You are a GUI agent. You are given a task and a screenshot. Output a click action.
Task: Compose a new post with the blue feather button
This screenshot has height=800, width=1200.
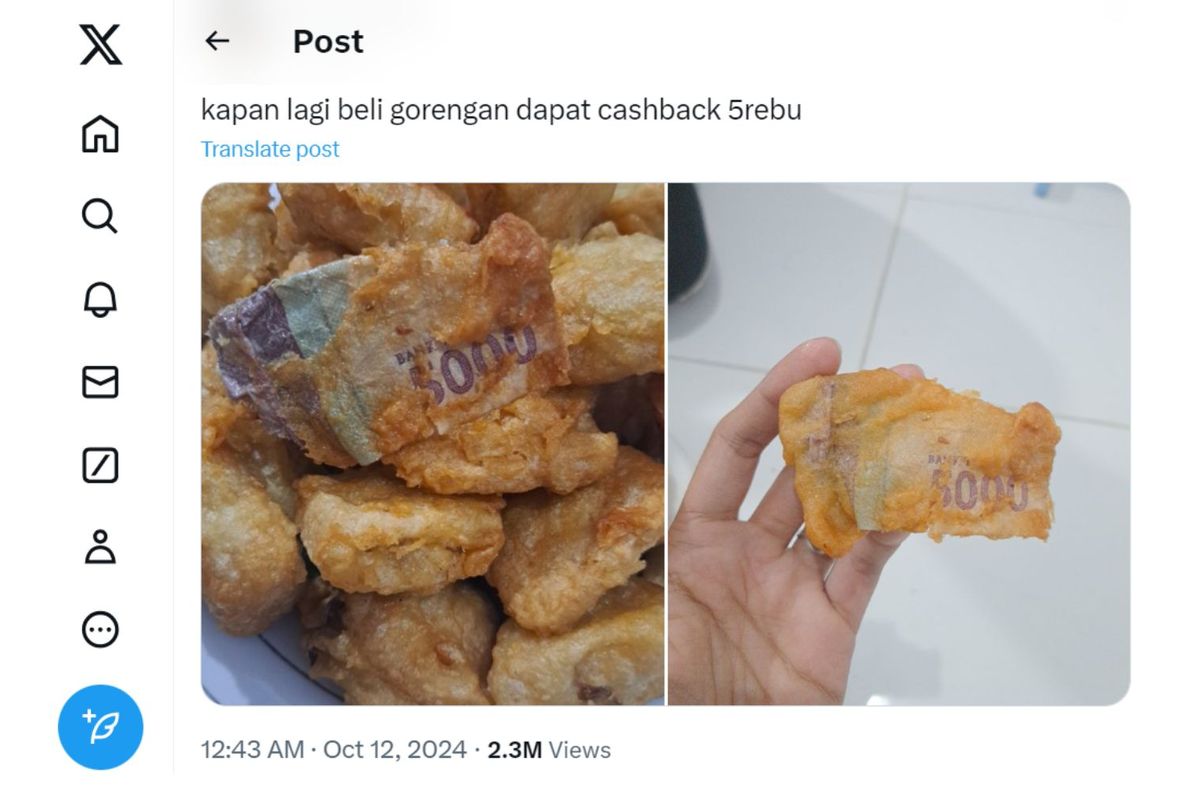(x=100, y=727)
